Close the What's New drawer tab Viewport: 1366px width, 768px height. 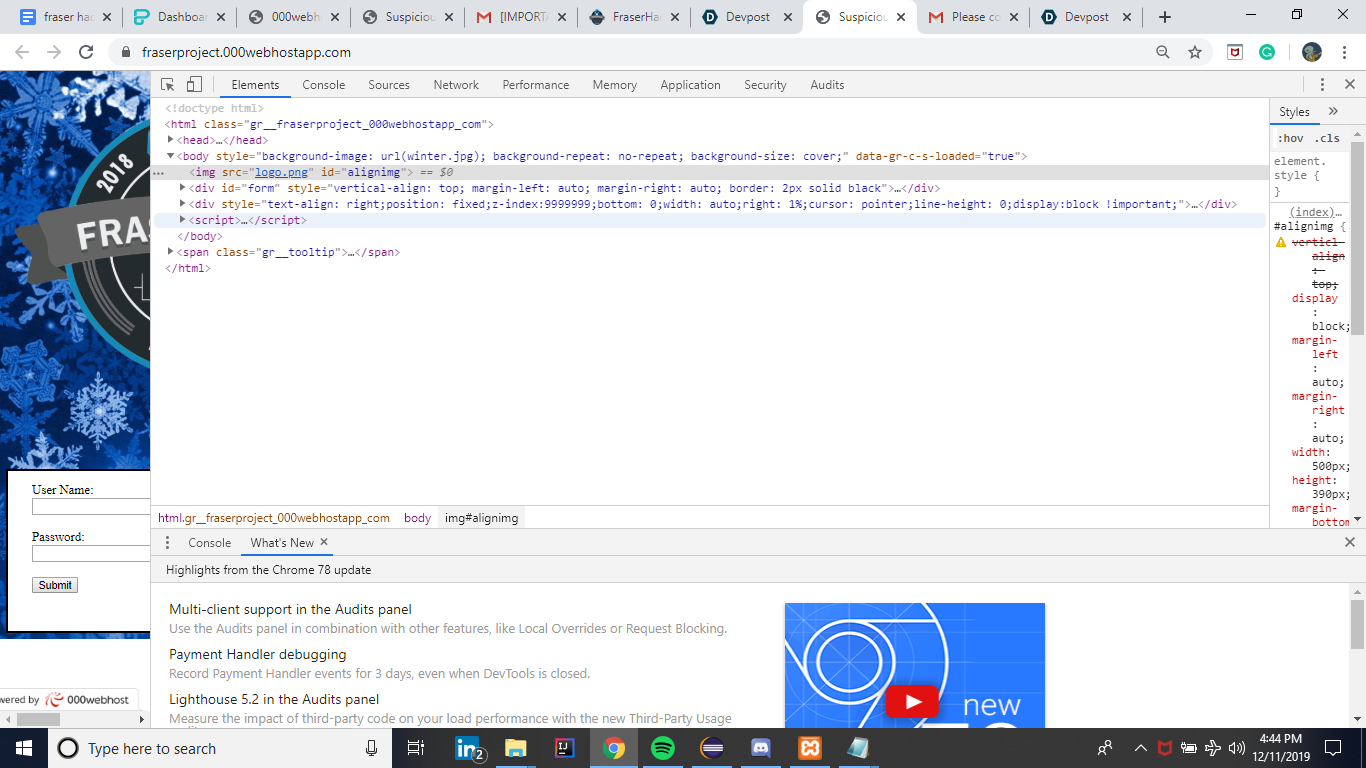click(x=324, y=542)
